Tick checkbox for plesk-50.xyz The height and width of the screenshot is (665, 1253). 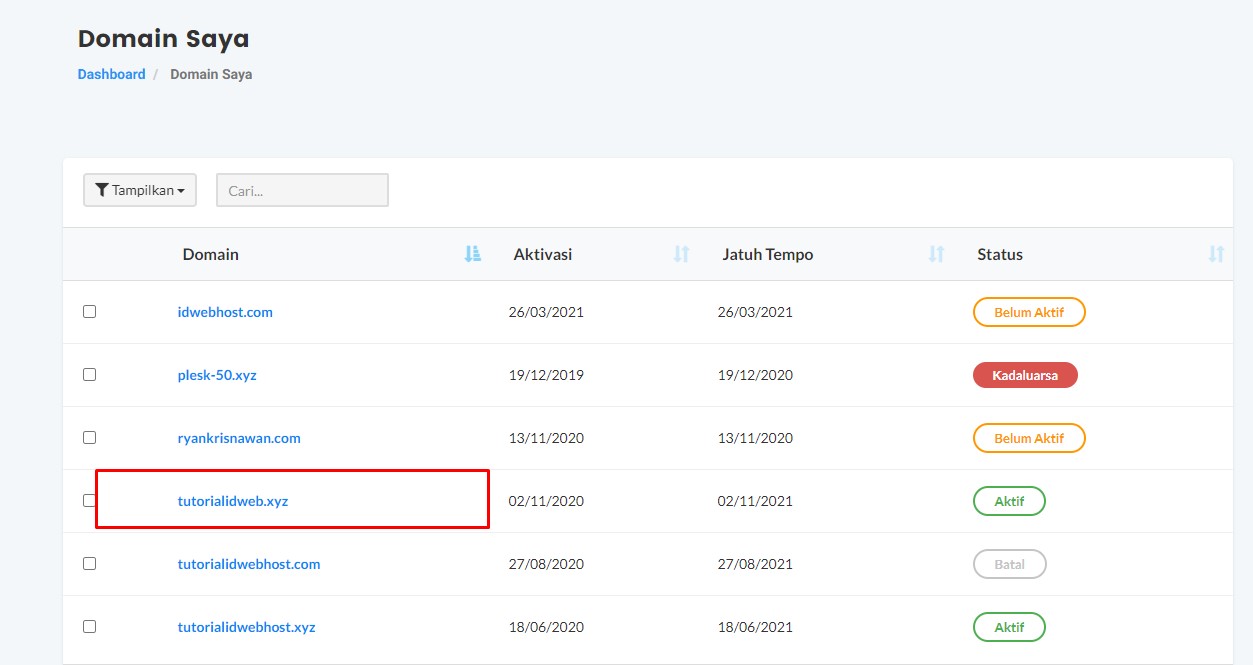coord(89,375)
